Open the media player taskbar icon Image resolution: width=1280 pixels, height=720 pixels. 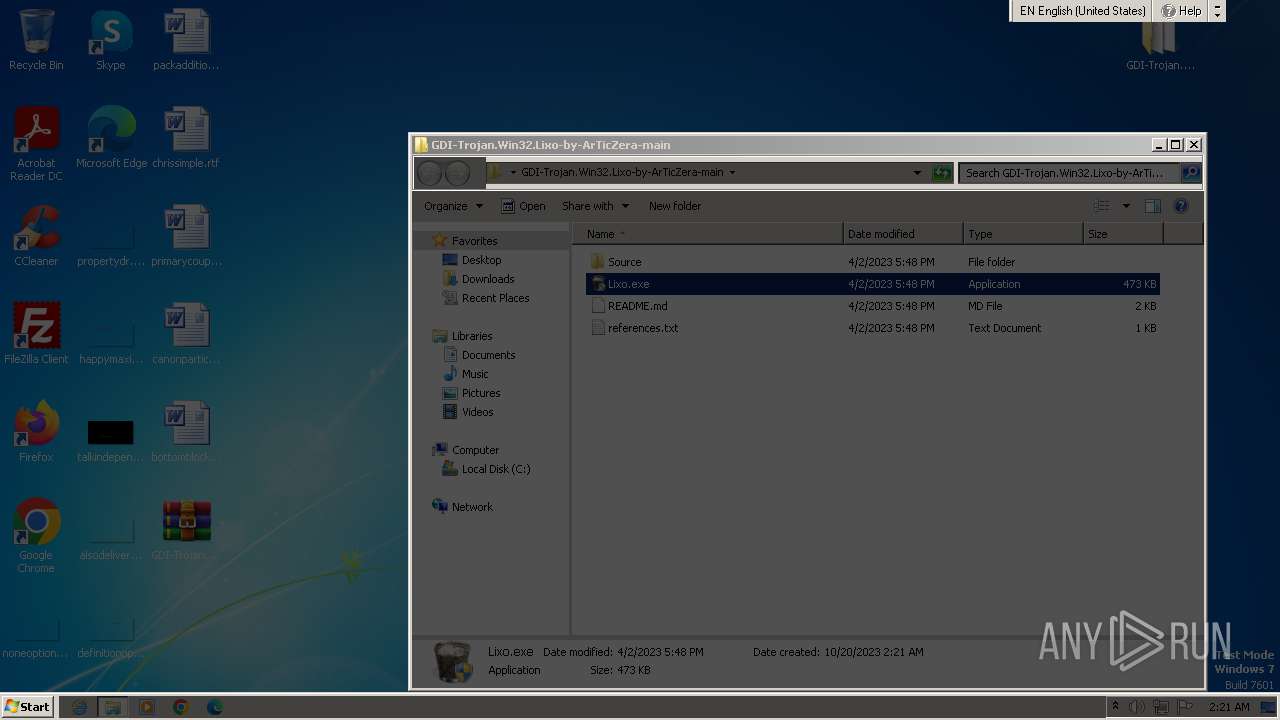147,707
